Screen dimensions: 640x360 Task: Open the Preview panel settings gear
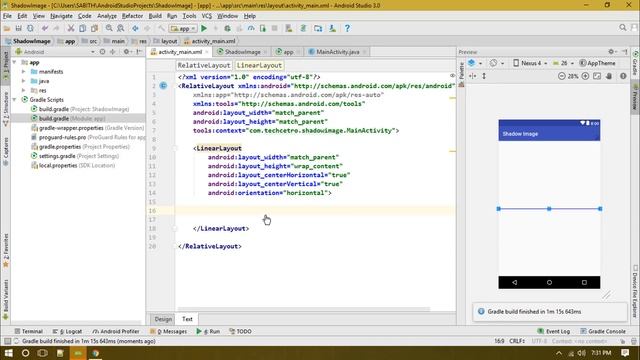(612, 52)
